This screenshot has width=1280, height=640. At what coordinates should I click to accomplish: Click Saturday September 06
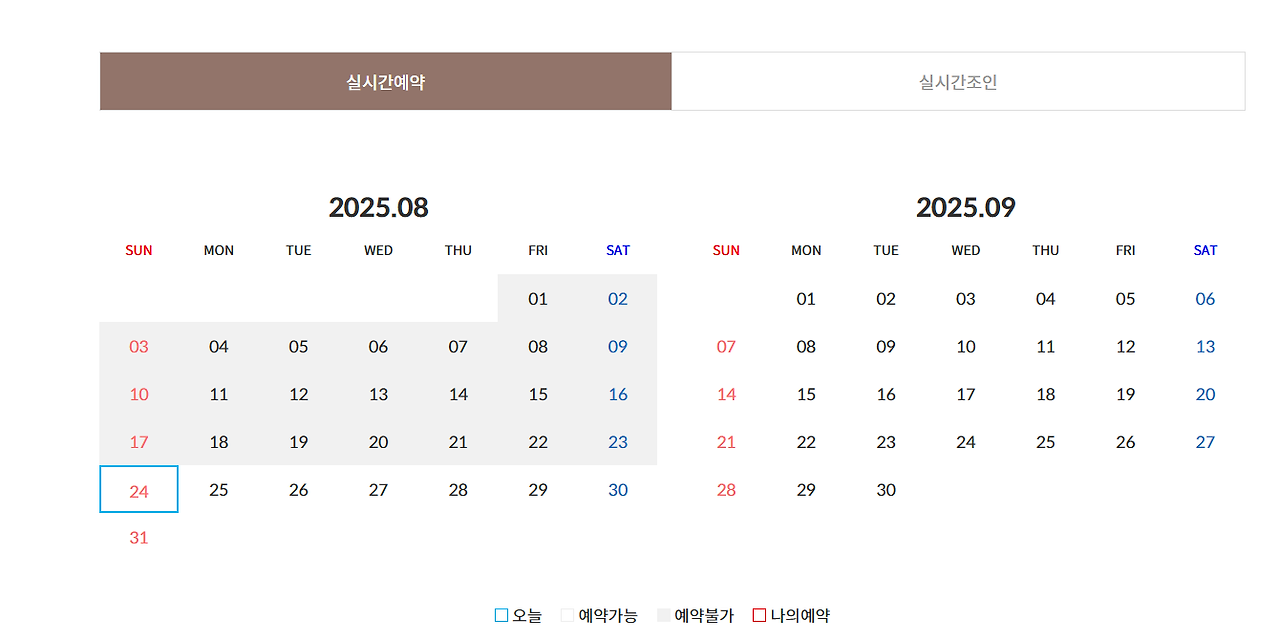(x=1205, y=298)
